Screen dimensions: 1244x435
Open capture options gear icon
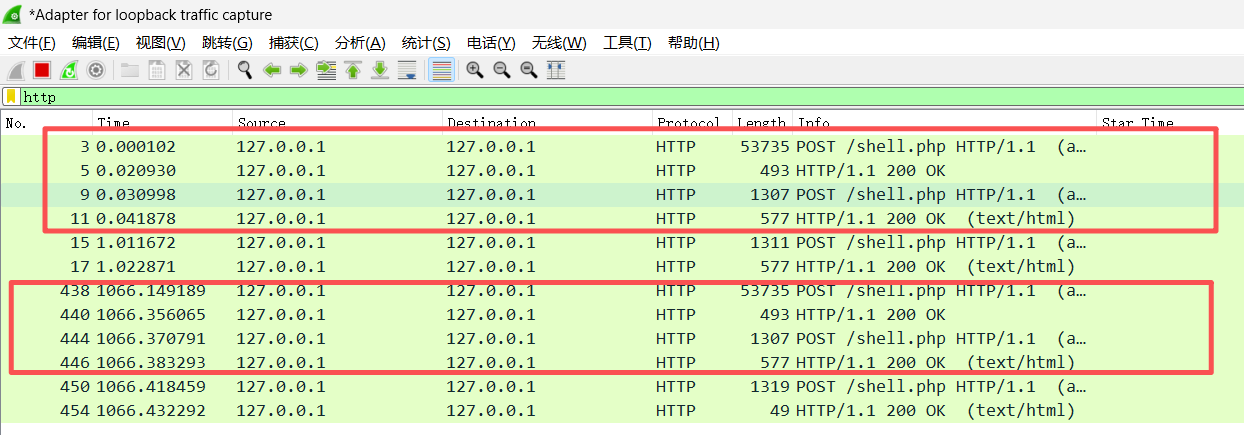(96, 70)
